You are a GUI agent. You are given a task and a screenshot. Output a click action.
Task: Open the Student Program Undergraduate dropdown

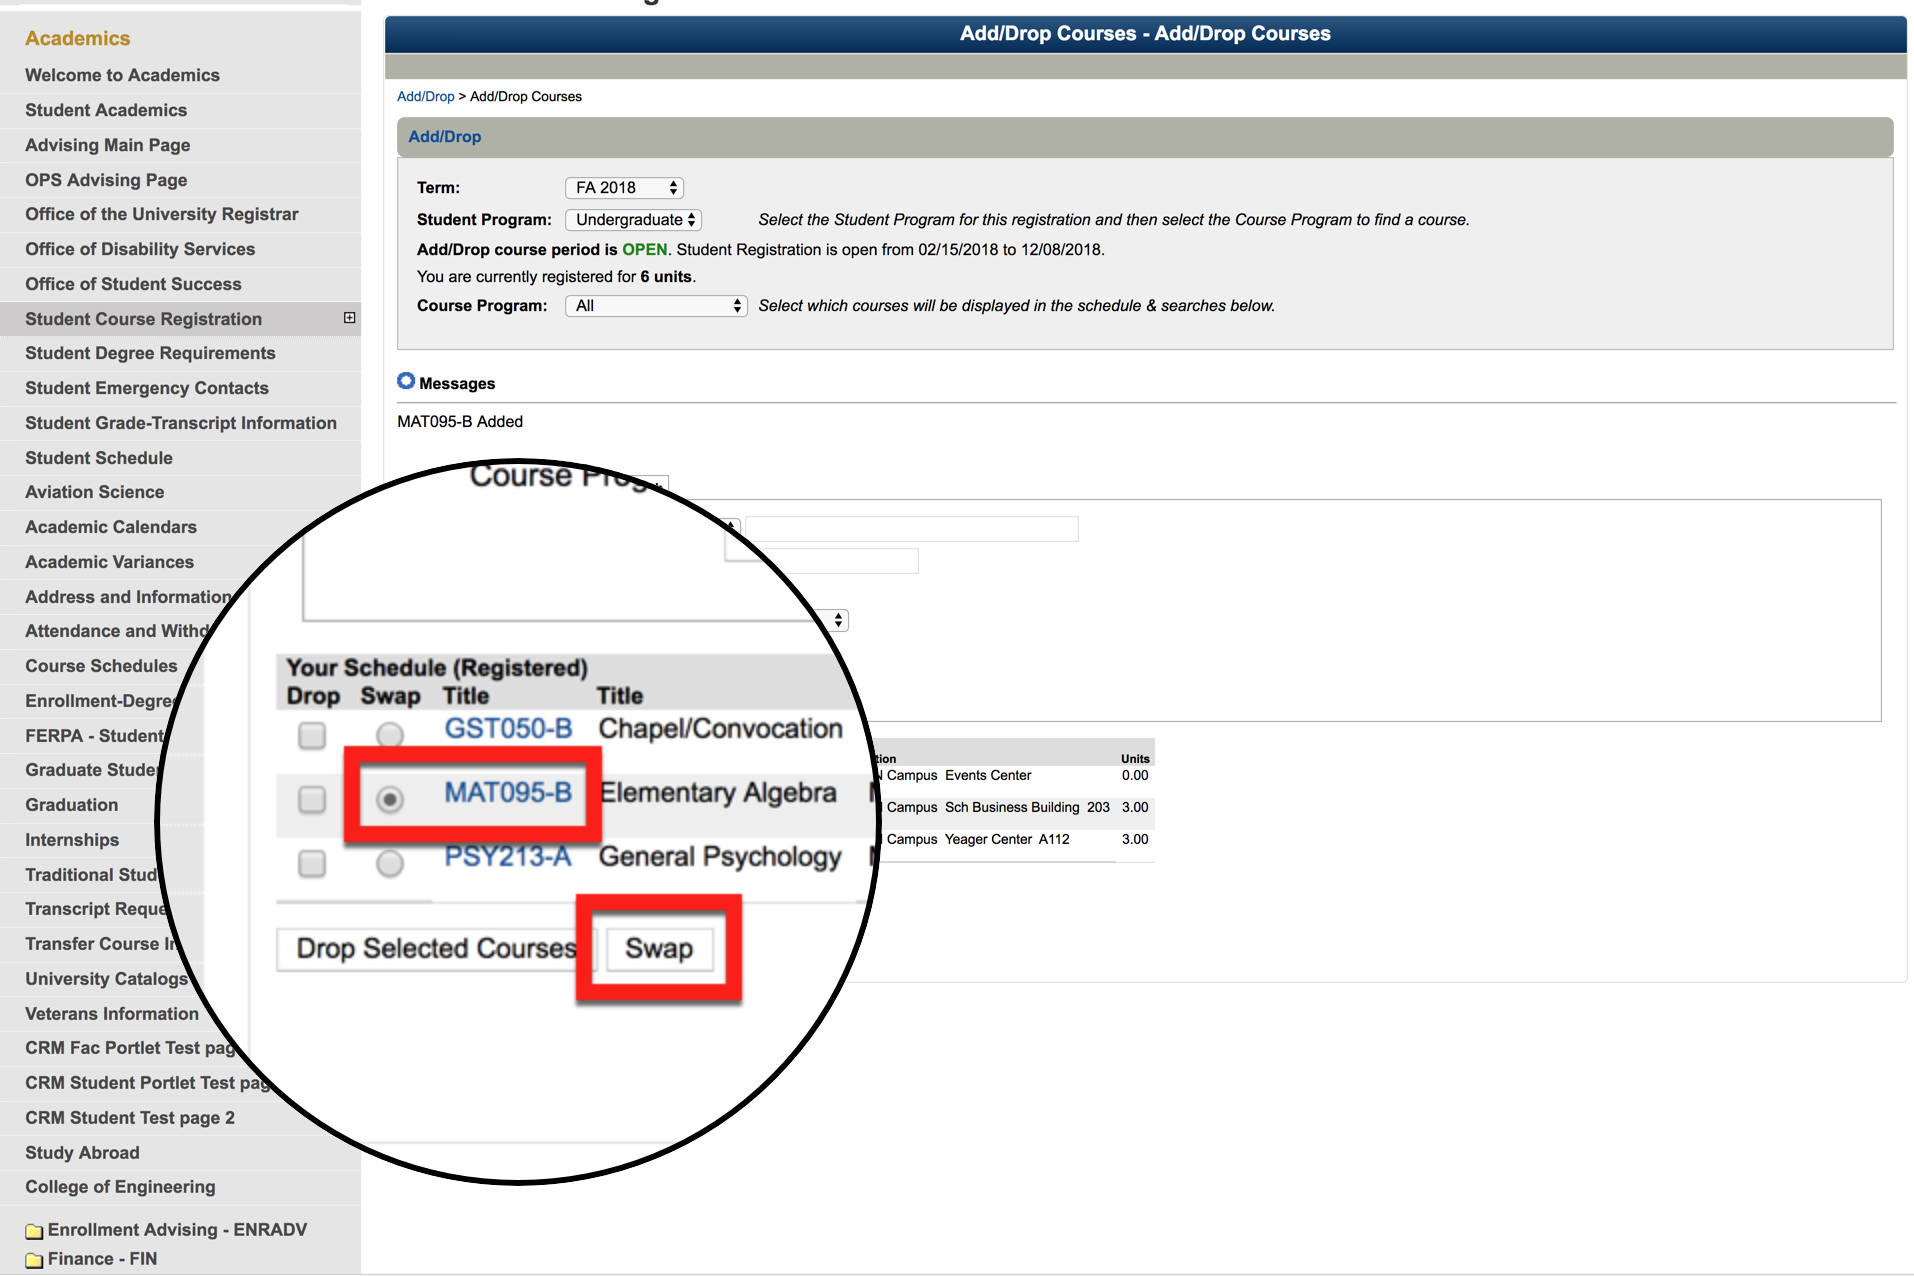point(633,220)
